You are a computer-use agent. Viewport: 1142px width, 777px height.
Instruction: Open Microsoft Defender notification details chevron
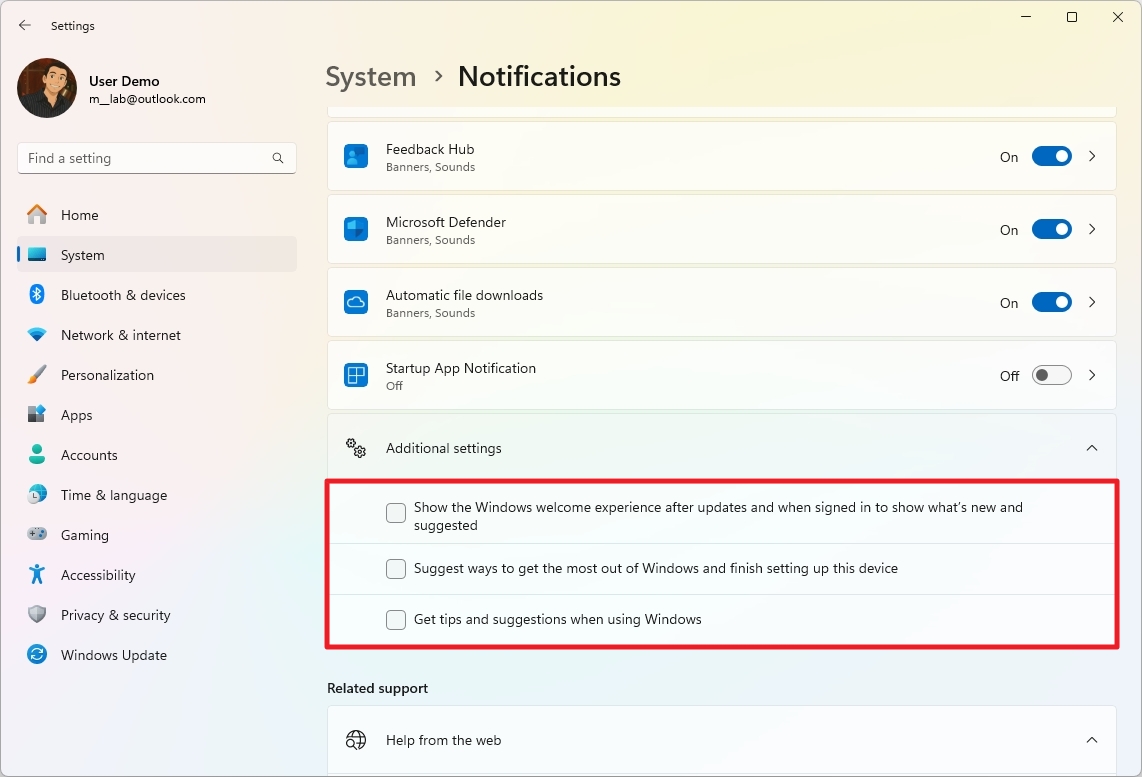click(1092, 230)
